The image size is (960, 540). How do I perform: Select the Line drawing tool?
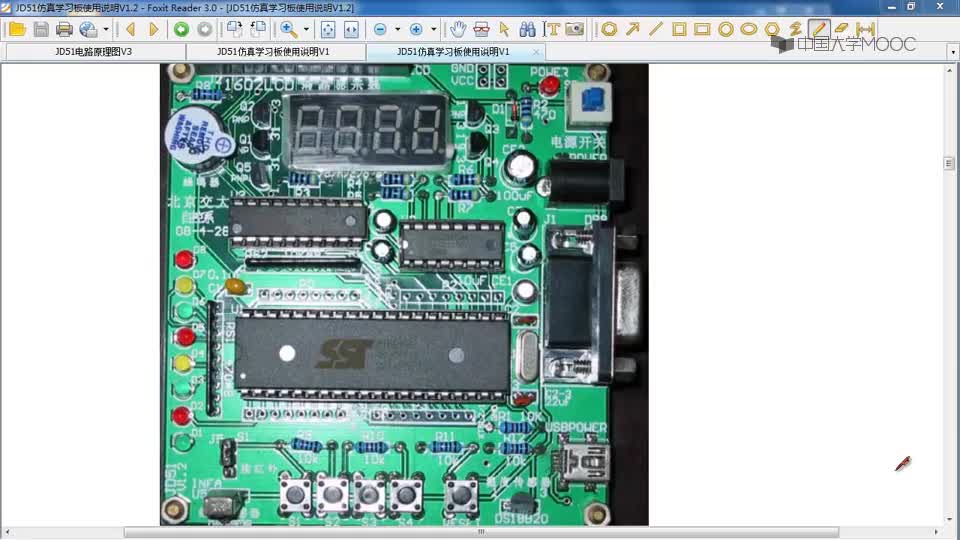pyautogui.click(x=656, y=29)
